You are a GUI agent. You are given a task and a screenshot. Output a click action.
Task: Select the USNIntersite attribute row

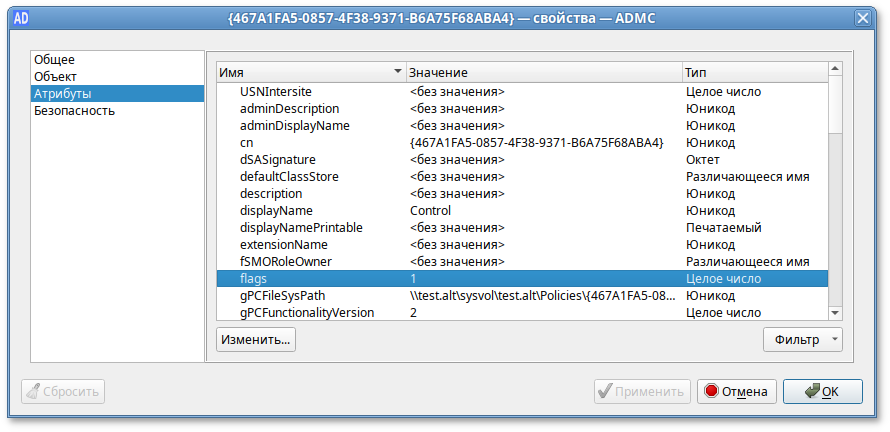click(522, 91)
